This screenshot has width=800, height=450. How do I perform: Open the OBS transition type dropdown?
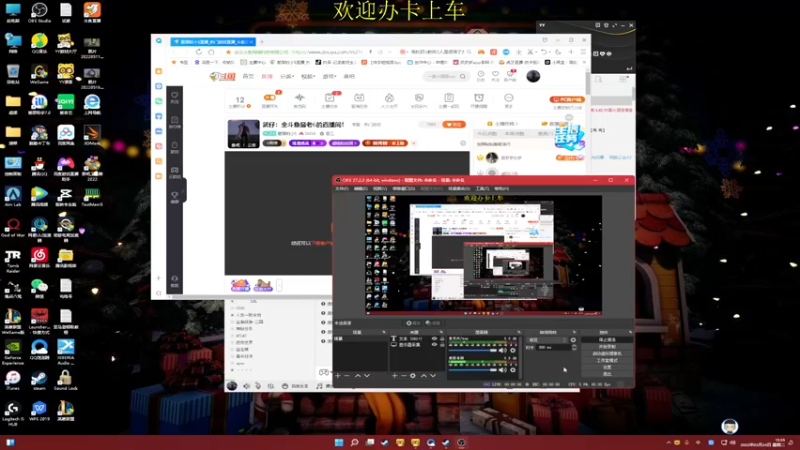coord(547,340)
